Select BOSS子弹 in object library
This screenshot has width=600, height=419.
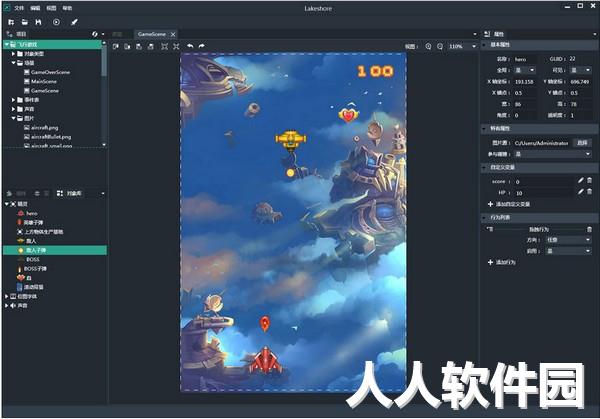(x=35, y=269)
